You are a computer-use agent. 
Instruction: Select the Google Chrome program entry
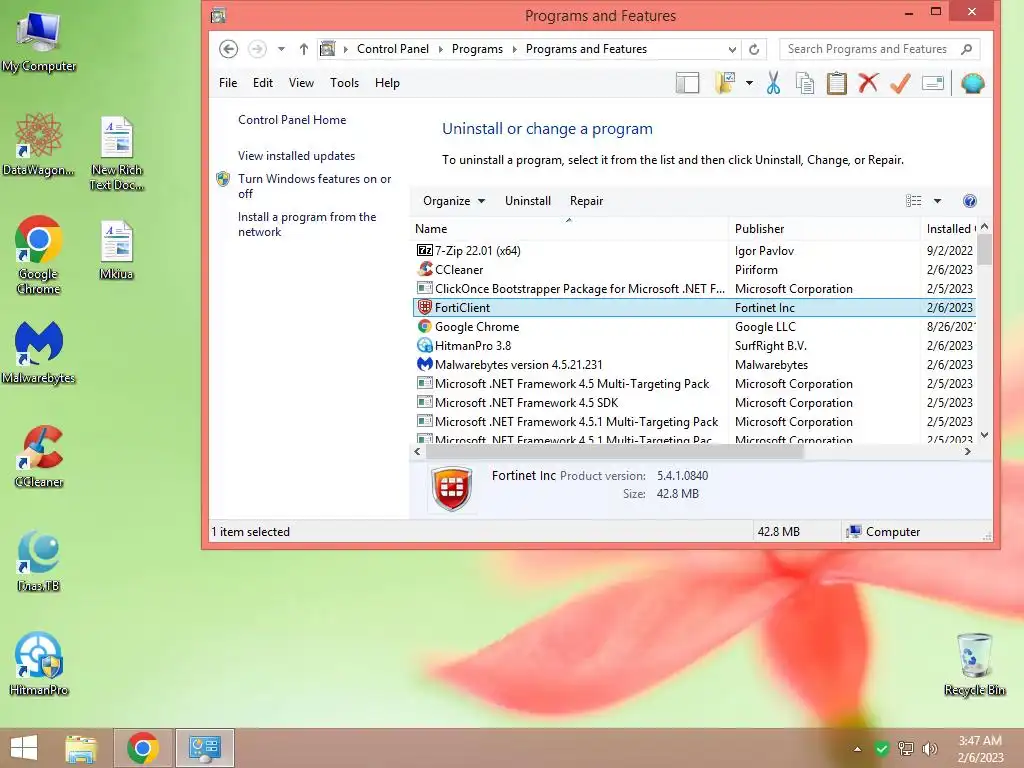point(694,327)
